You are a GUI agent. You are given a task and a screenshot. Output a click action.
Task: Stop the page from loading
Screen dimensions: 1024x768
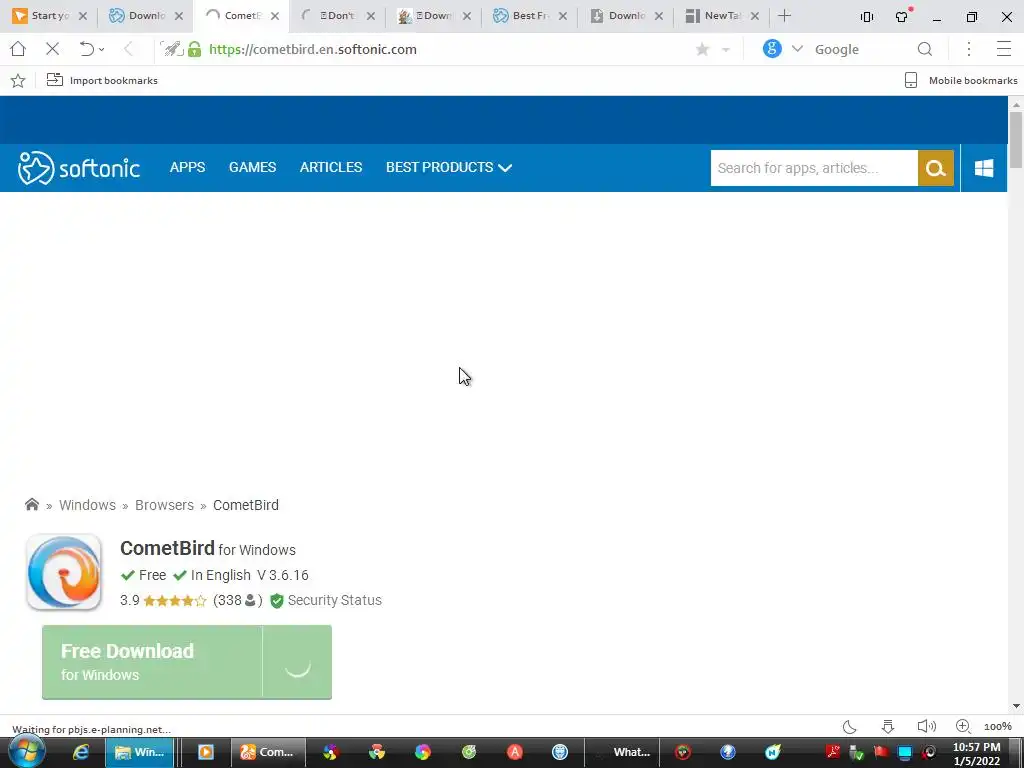tap(53, 49)
